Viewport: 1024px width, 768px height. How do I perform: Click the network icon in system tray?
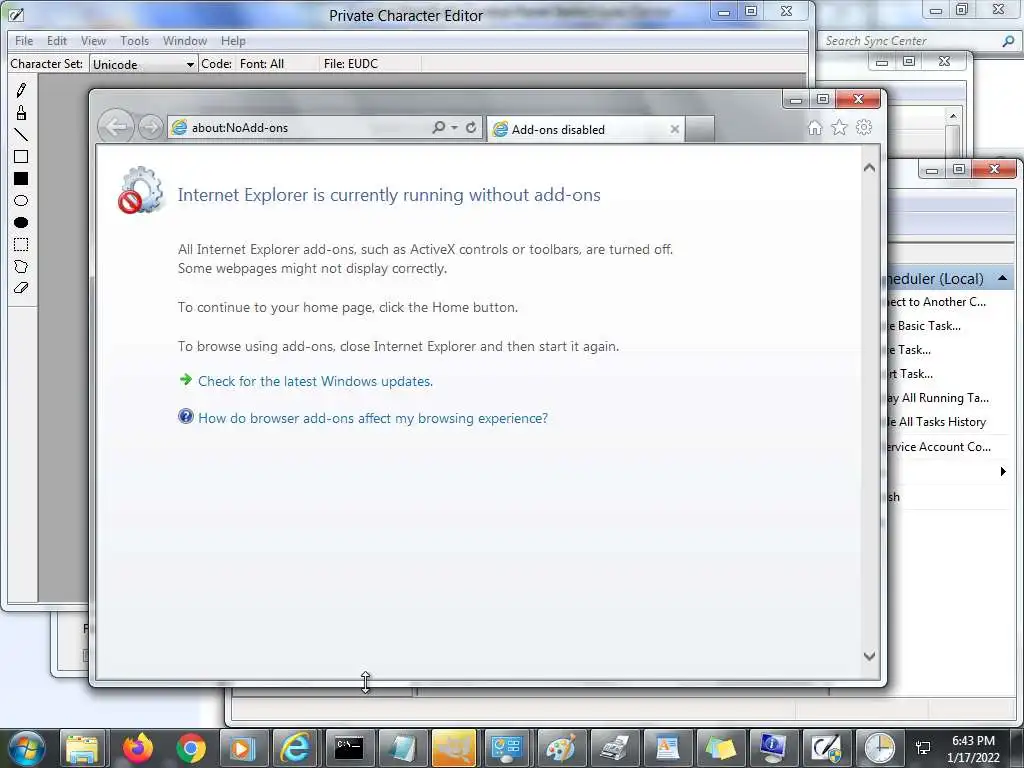[x=923, y=749]
